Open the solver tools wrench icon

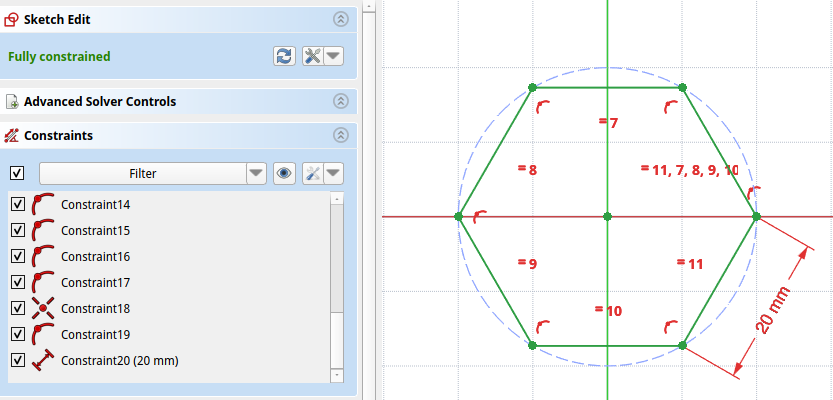tap(312, 56)
